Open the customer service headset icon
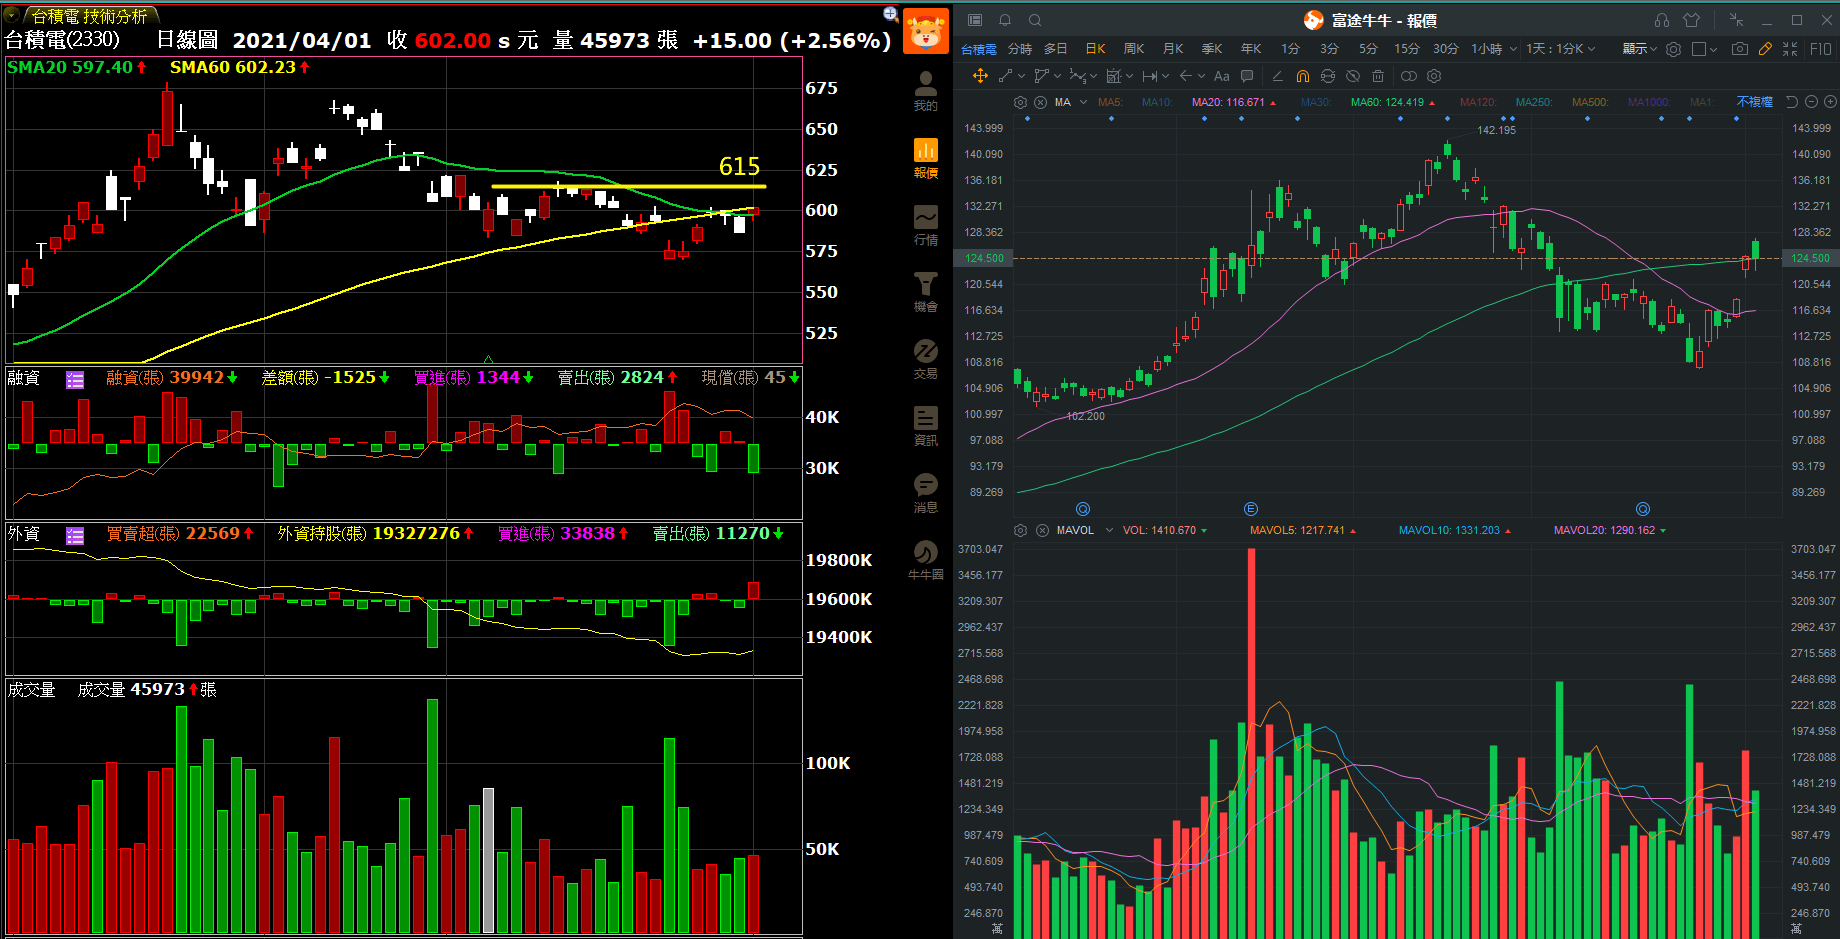This screenshot has height=939, width=1840. [1662, 20]
